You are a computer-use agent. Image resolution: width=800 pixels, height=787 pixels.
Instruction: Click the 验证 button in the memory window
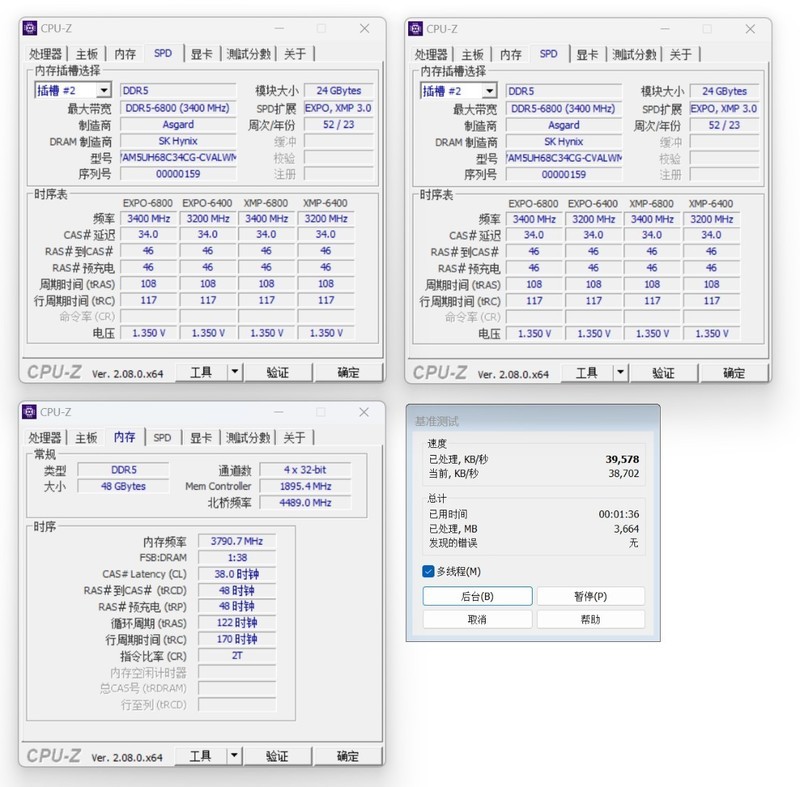(x=277, y=755)
